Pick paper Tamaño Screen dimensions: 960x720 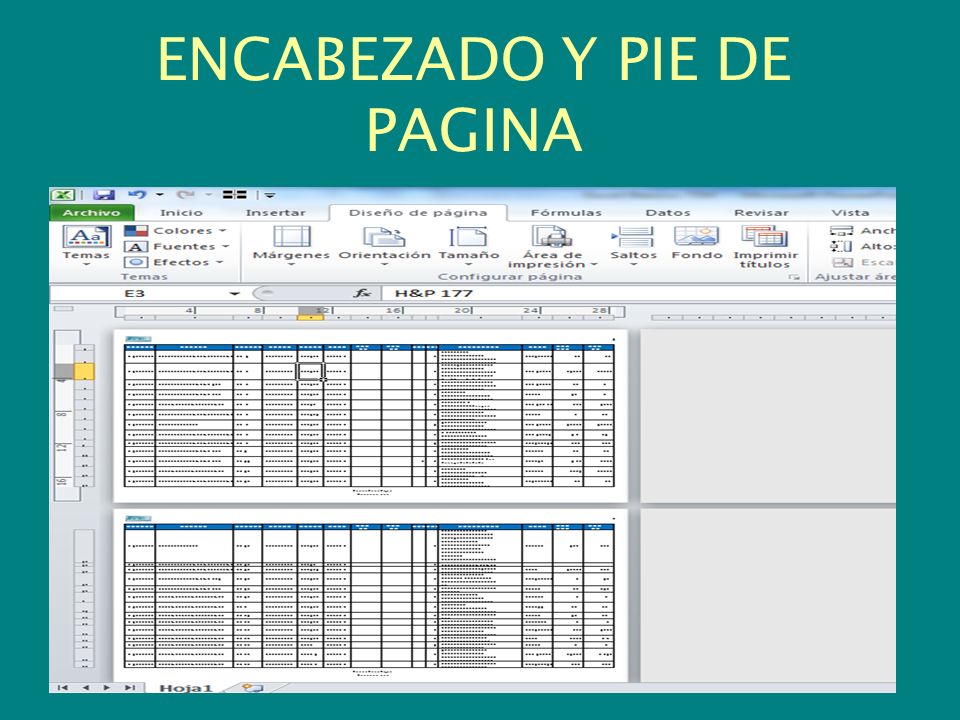(x=469, y=246)
